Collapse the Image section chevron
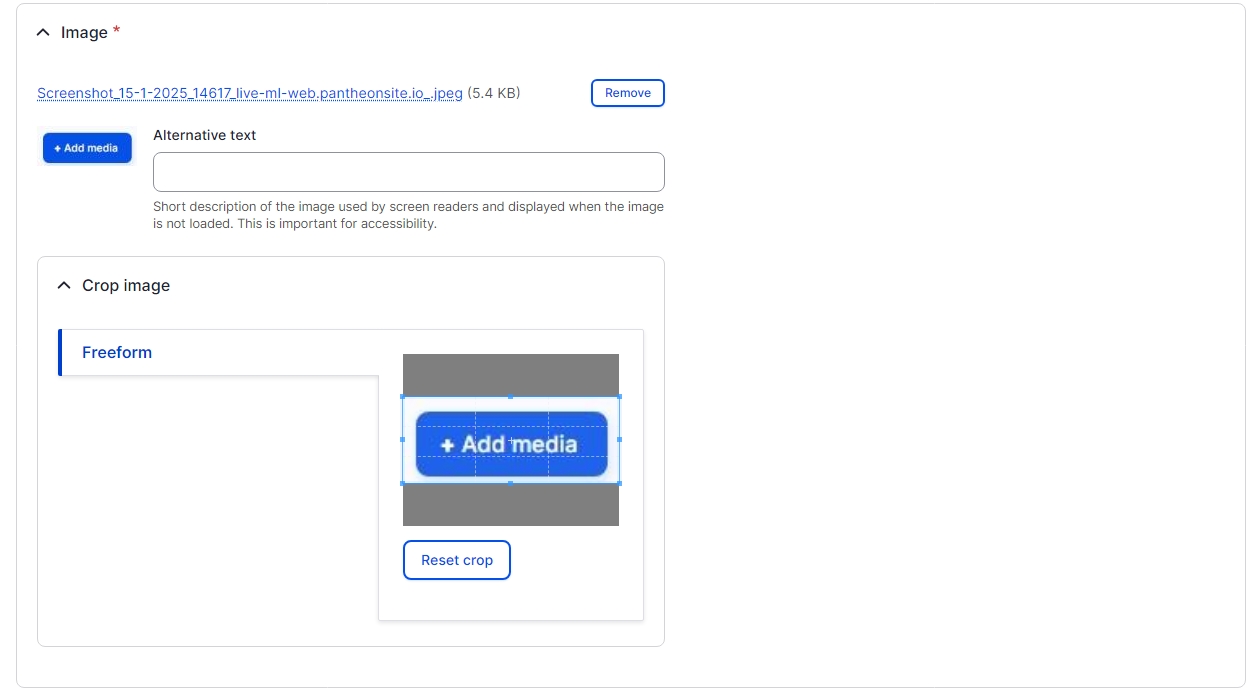Image resolution: width=1259 pixels, height=699 pixels. click(x=43, y=32)
